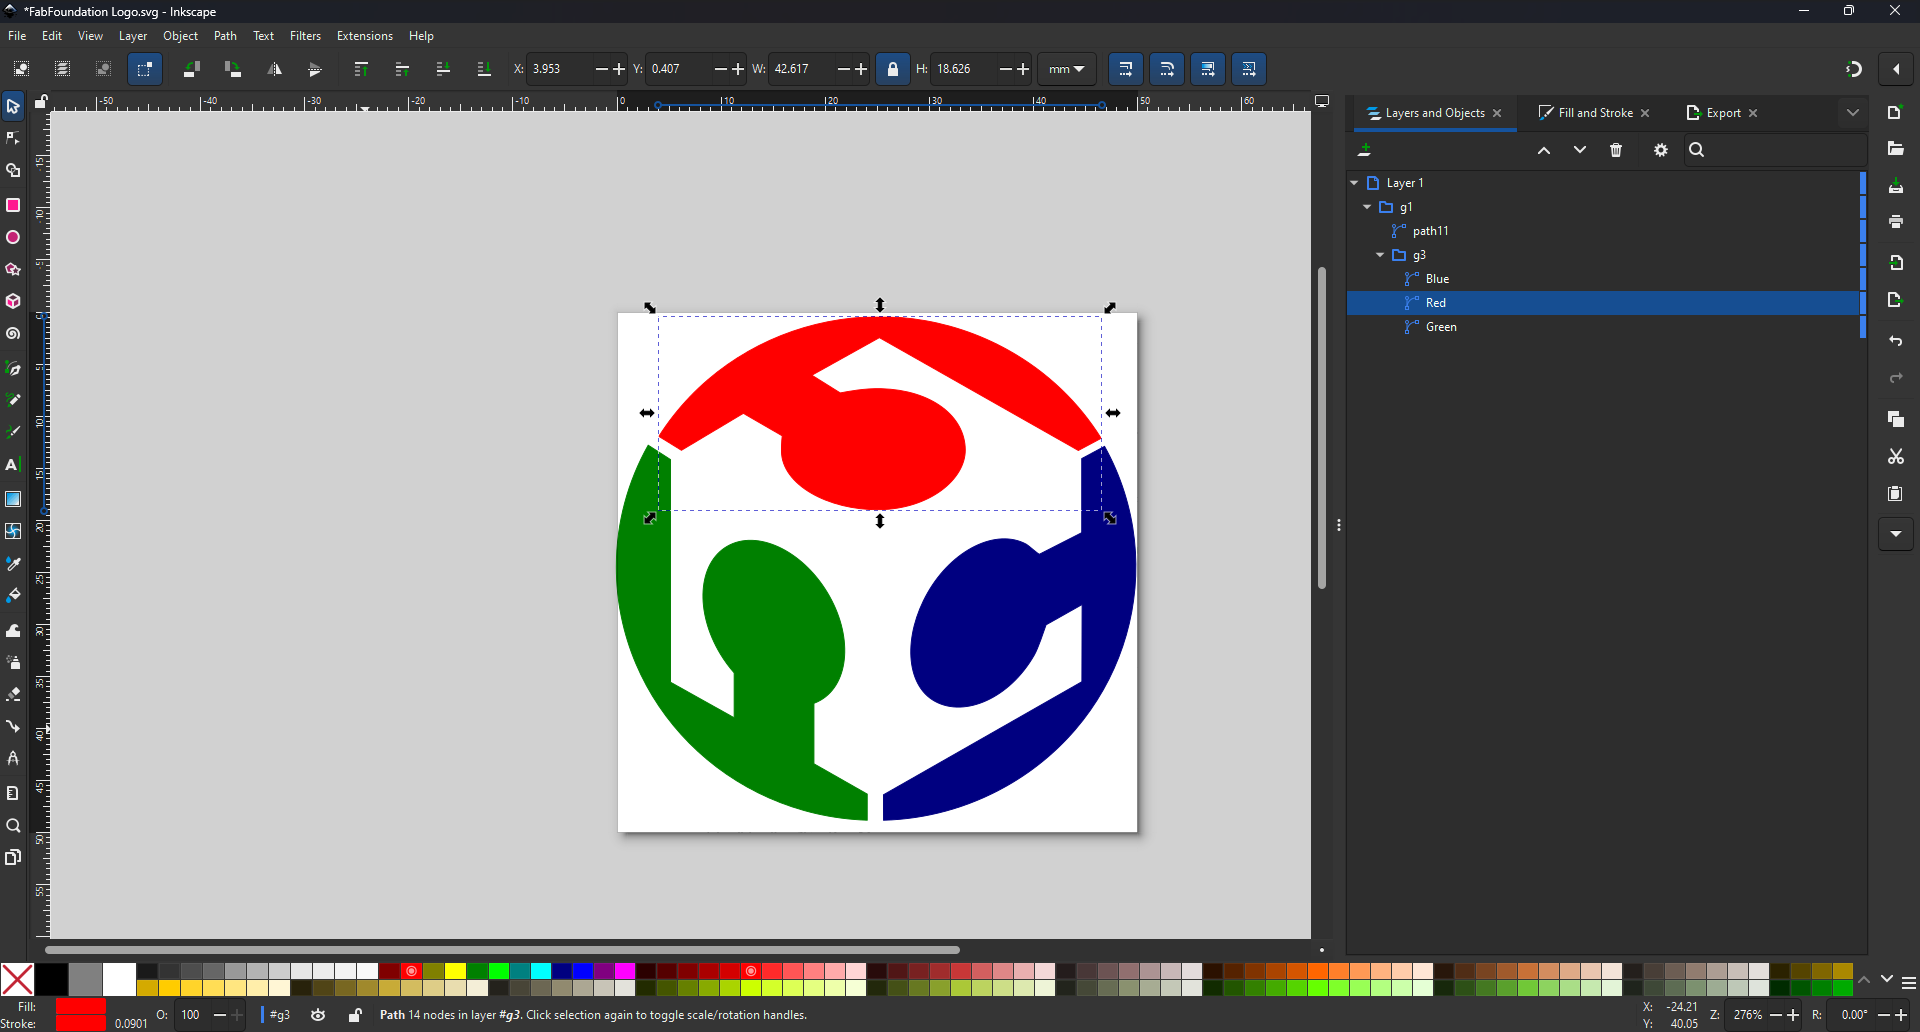
Task: Pick the Dropper color picker tool
Action: (13, 564)
